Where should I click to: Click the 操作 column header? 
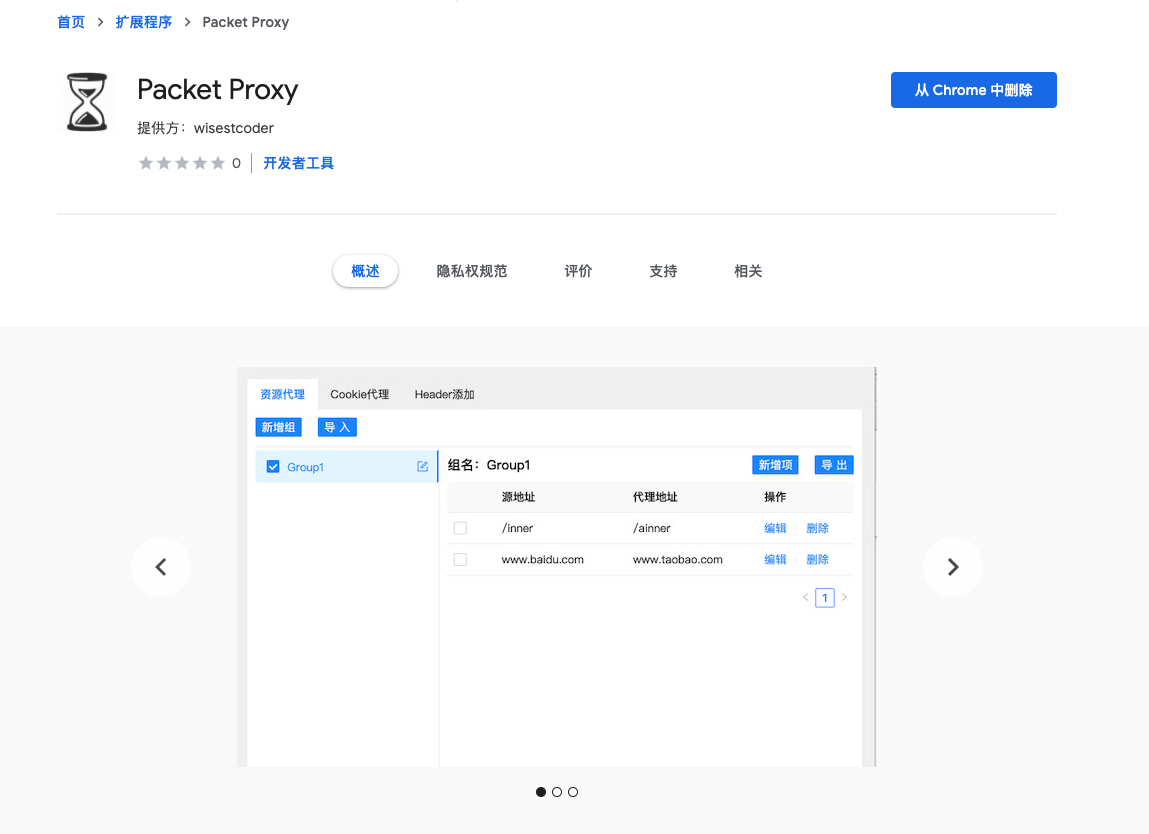(x=775, y=497)
